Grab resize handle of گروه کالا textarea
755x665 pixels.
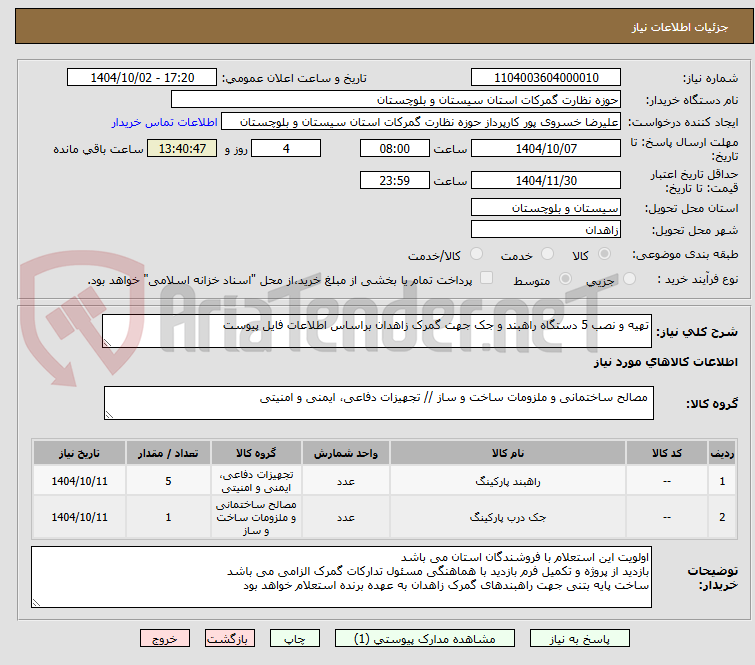[x=109, y=414]
